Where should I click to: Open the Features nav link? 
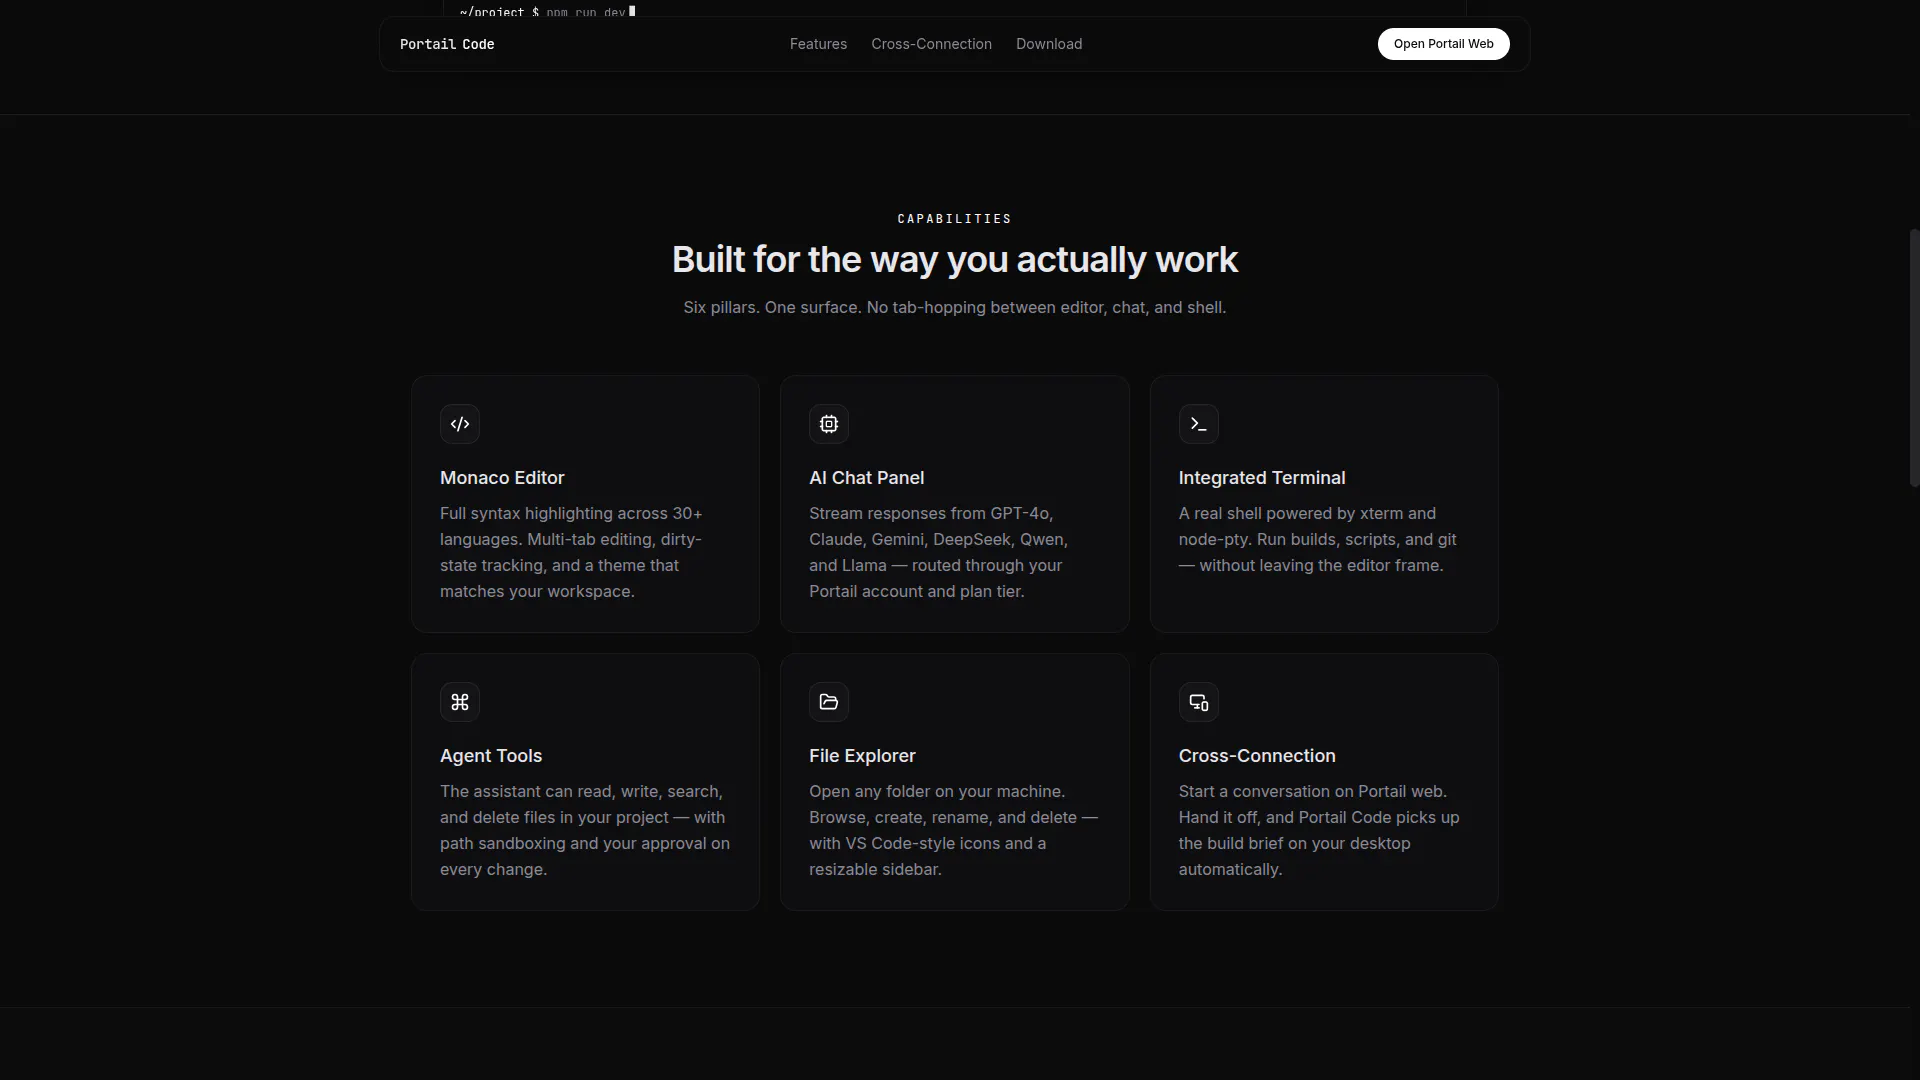click(818, 44)
